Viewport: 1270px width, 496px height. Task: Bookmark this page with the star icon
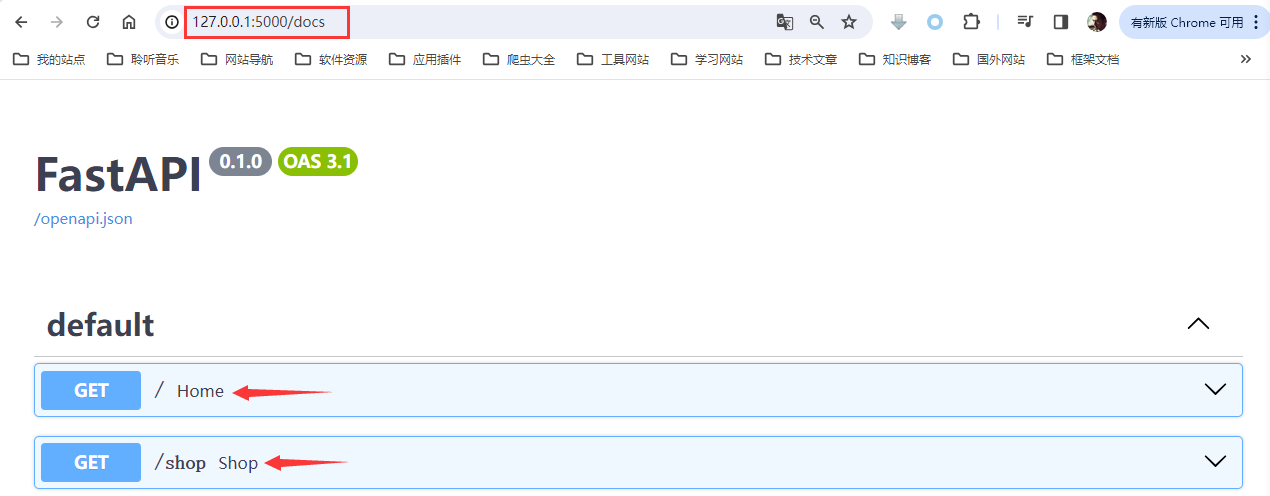pyautogui.click(x=849, y=22)
